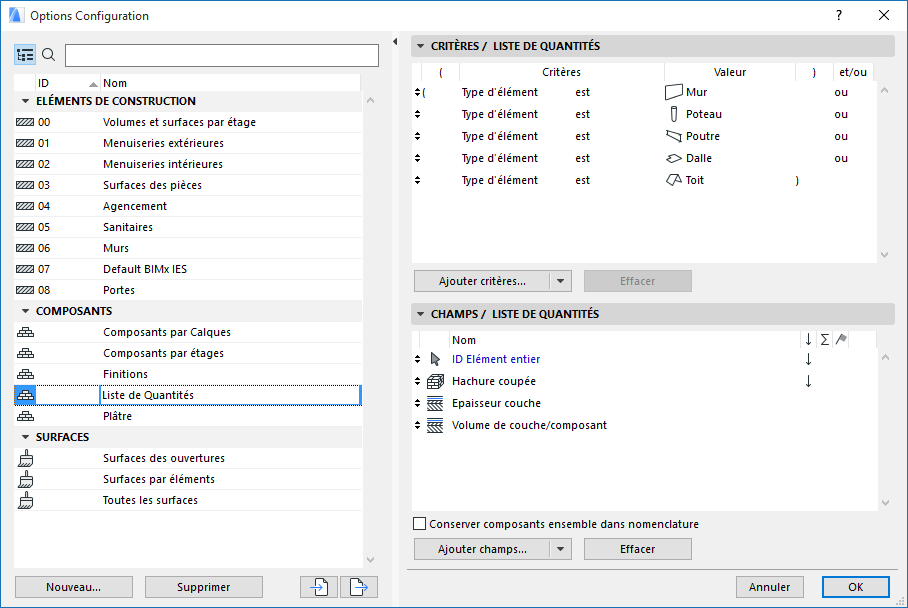Enable Conserver composants ensemble dans nomenclature
Screen dimensions: 908x608
420,524
